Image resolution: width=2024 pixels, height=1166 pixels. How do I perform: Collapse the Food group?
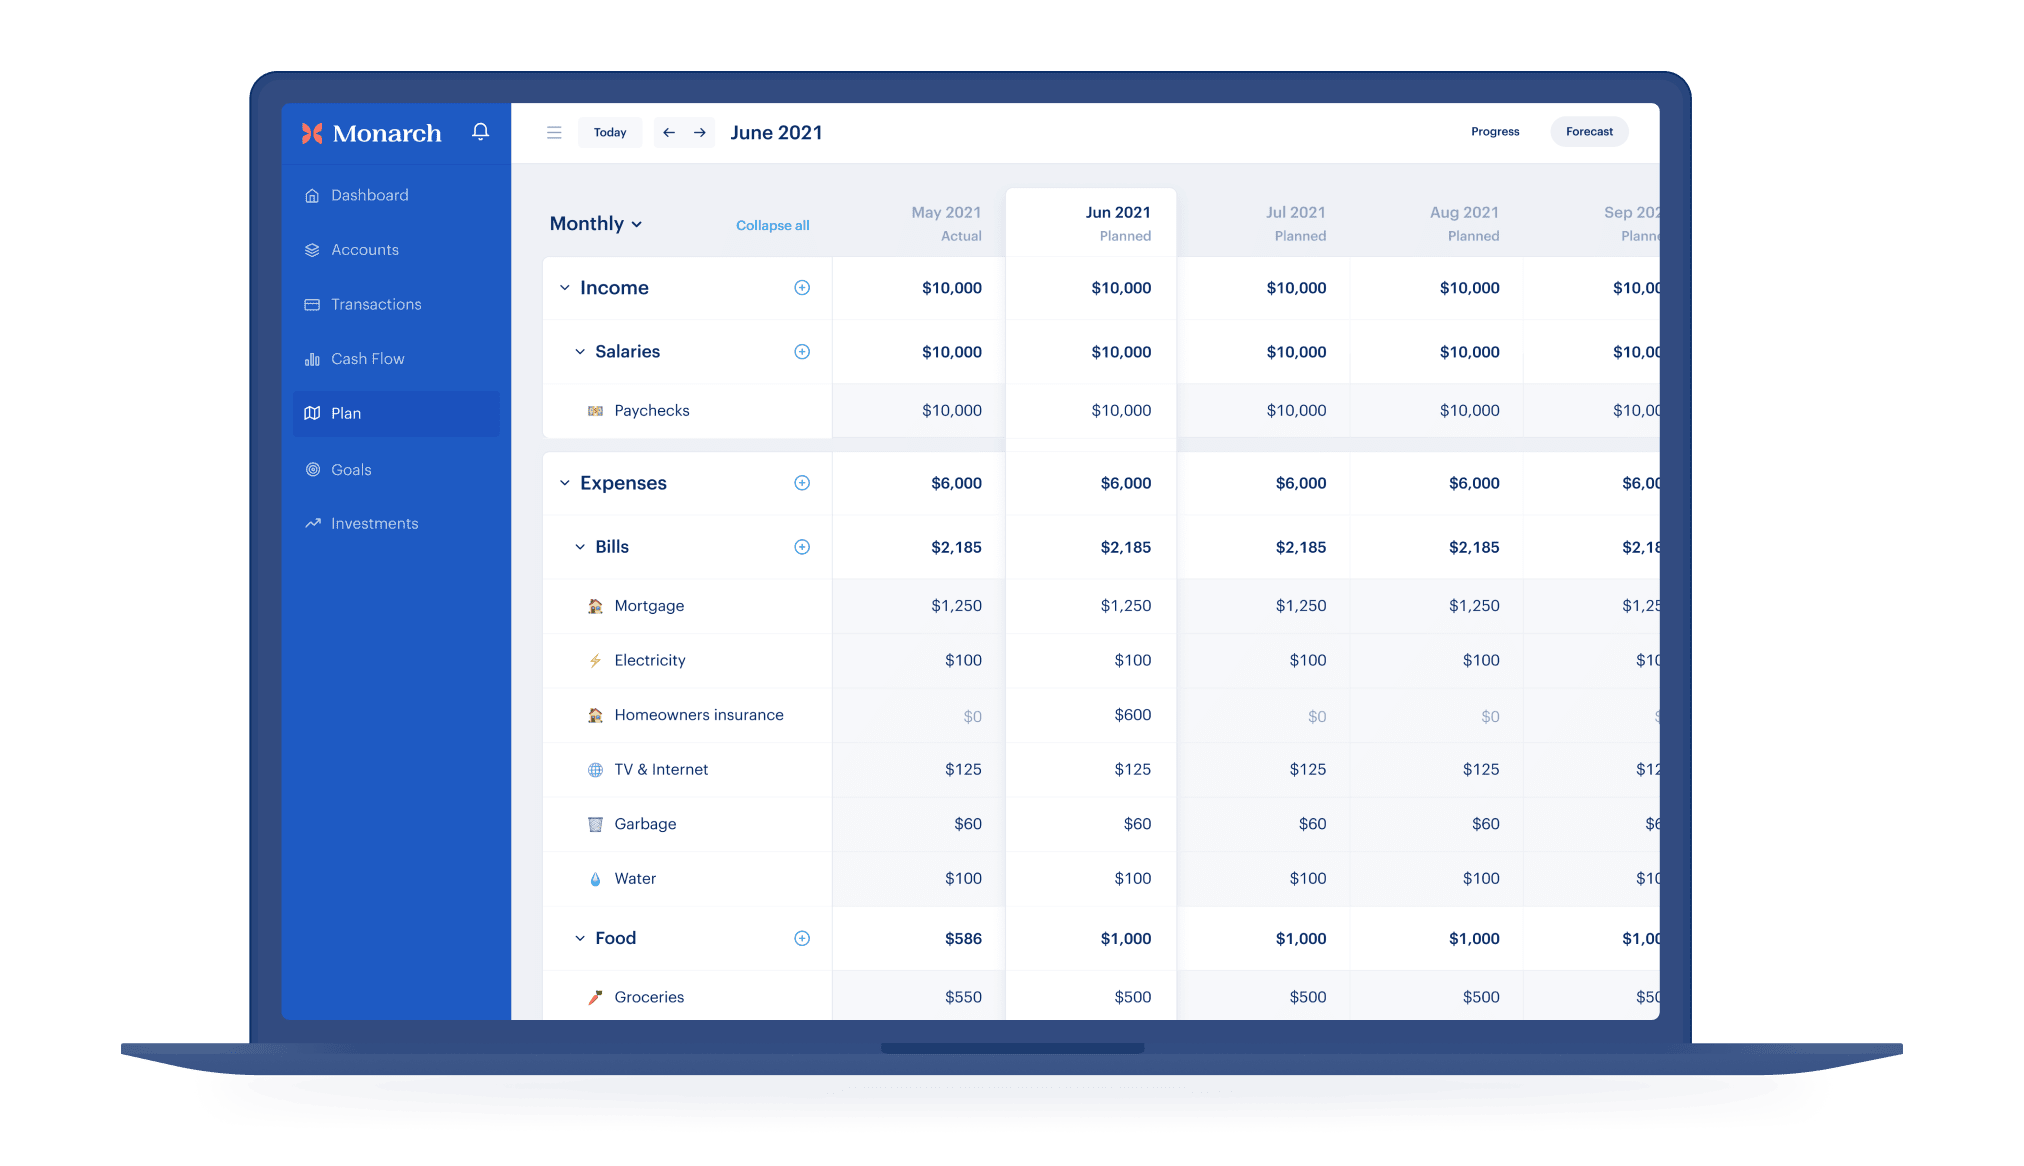pos(580,938)
